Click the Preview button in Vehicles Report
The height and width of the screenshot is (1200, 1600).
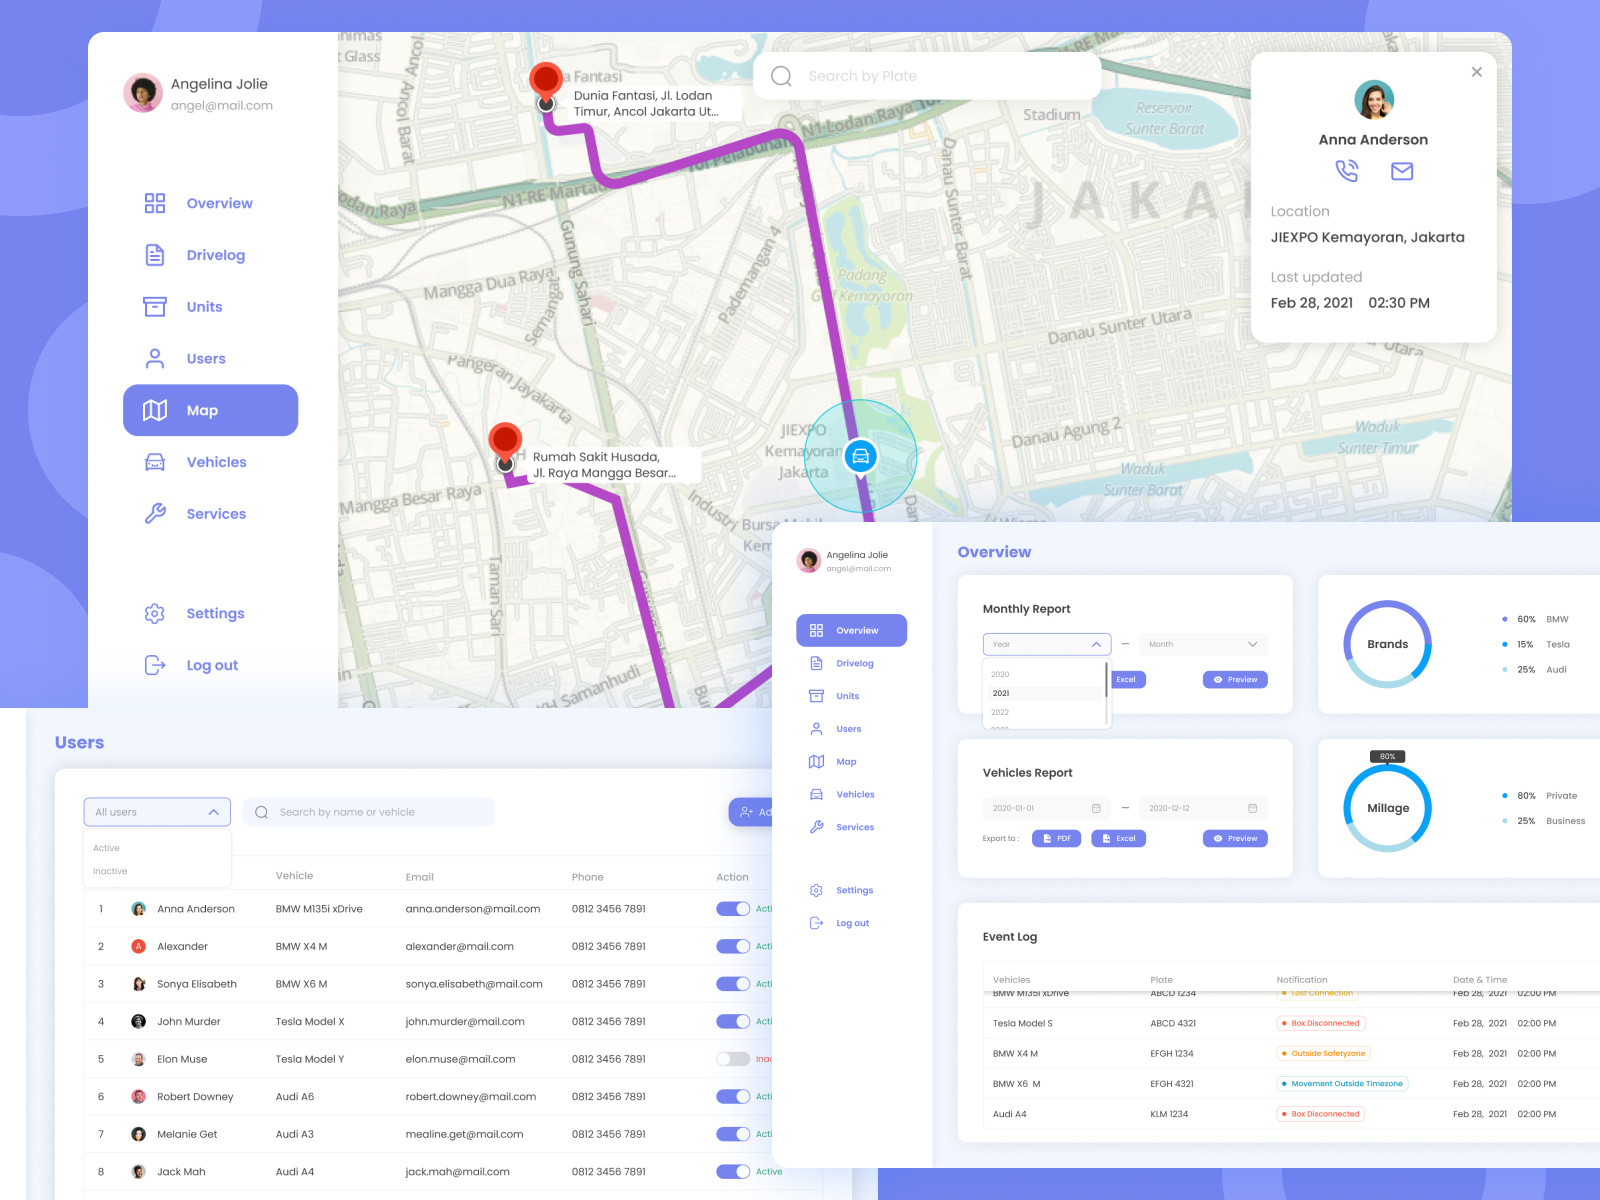tap(1235, 838)
